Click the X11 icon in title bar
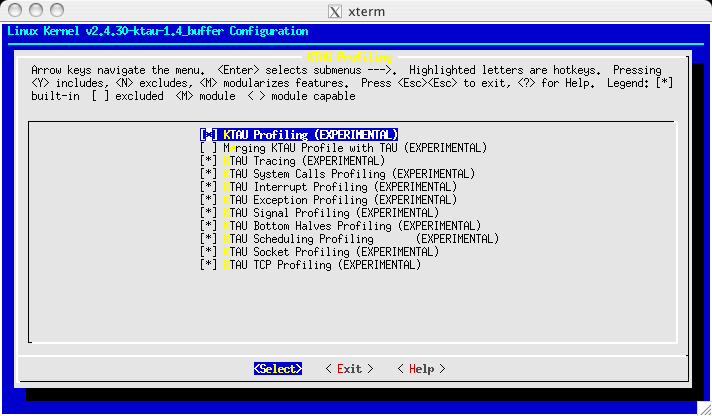This screenshot has width=712, height=416. point(335,11)
